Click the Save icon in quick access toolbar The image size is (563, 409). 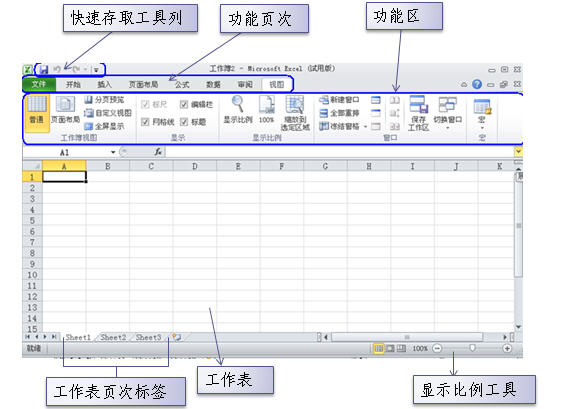(44, 69)
